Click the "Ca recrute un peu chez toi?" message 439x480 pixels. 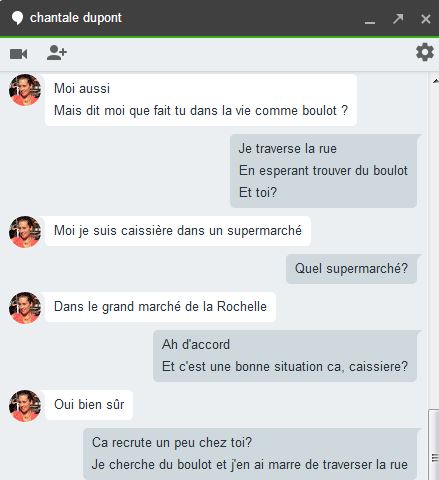[x=172, y=443]
